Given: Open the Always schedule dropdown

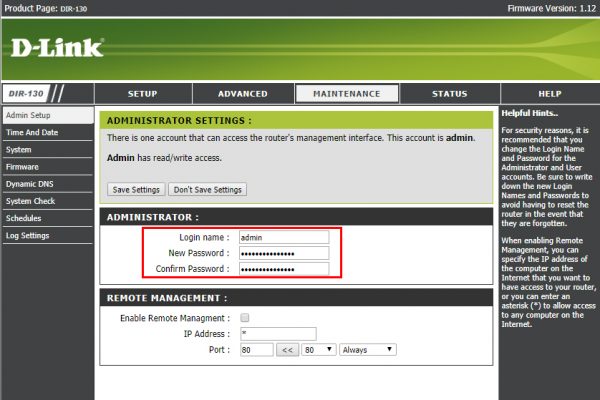Looking at the screenshot, I should [368, 350].
